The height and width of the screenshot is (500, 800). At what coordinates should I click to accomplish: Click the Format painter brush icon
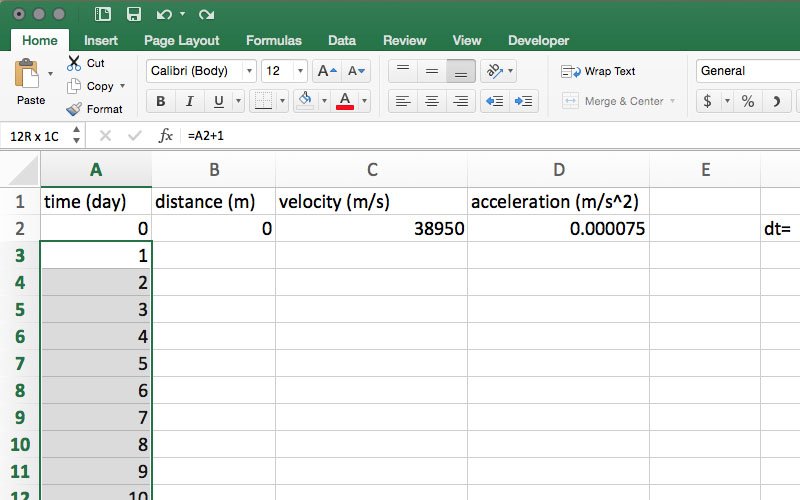tap(75, 109)
